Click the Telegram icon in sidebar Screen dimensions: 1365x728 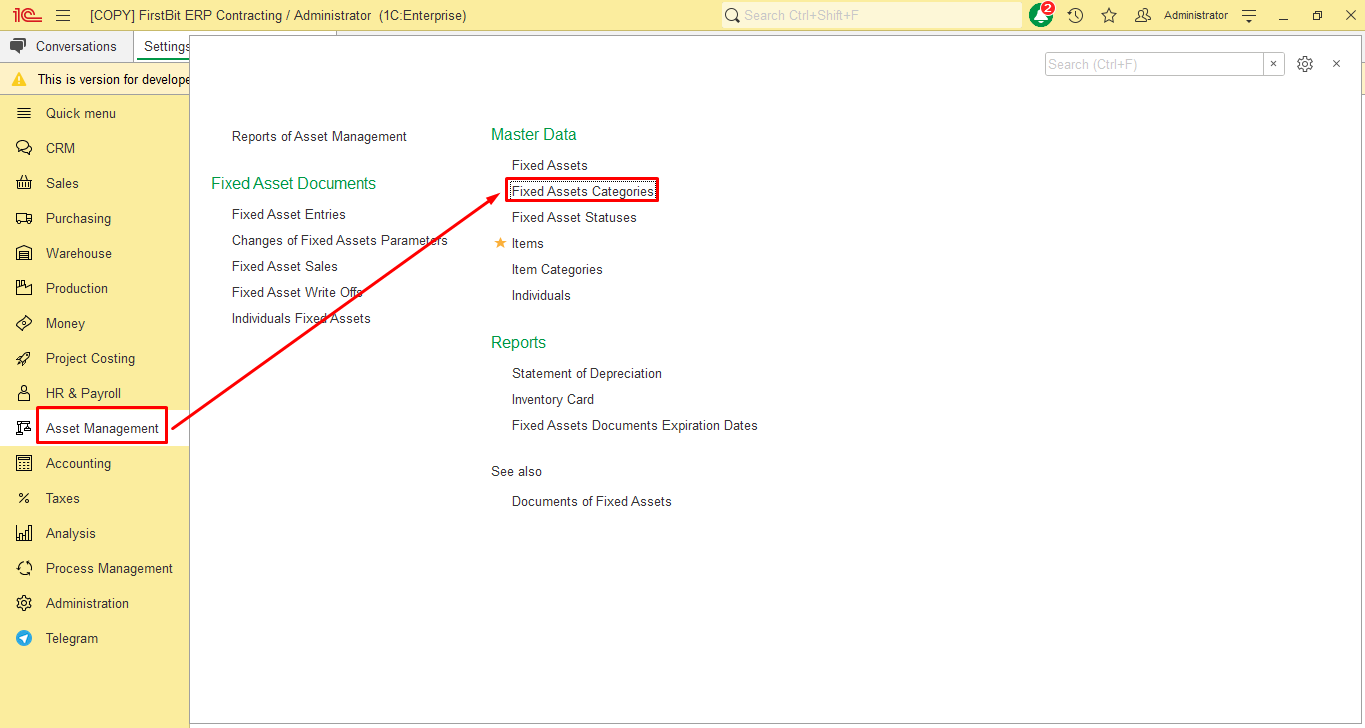pyautogui.click(x=24, y=638)
